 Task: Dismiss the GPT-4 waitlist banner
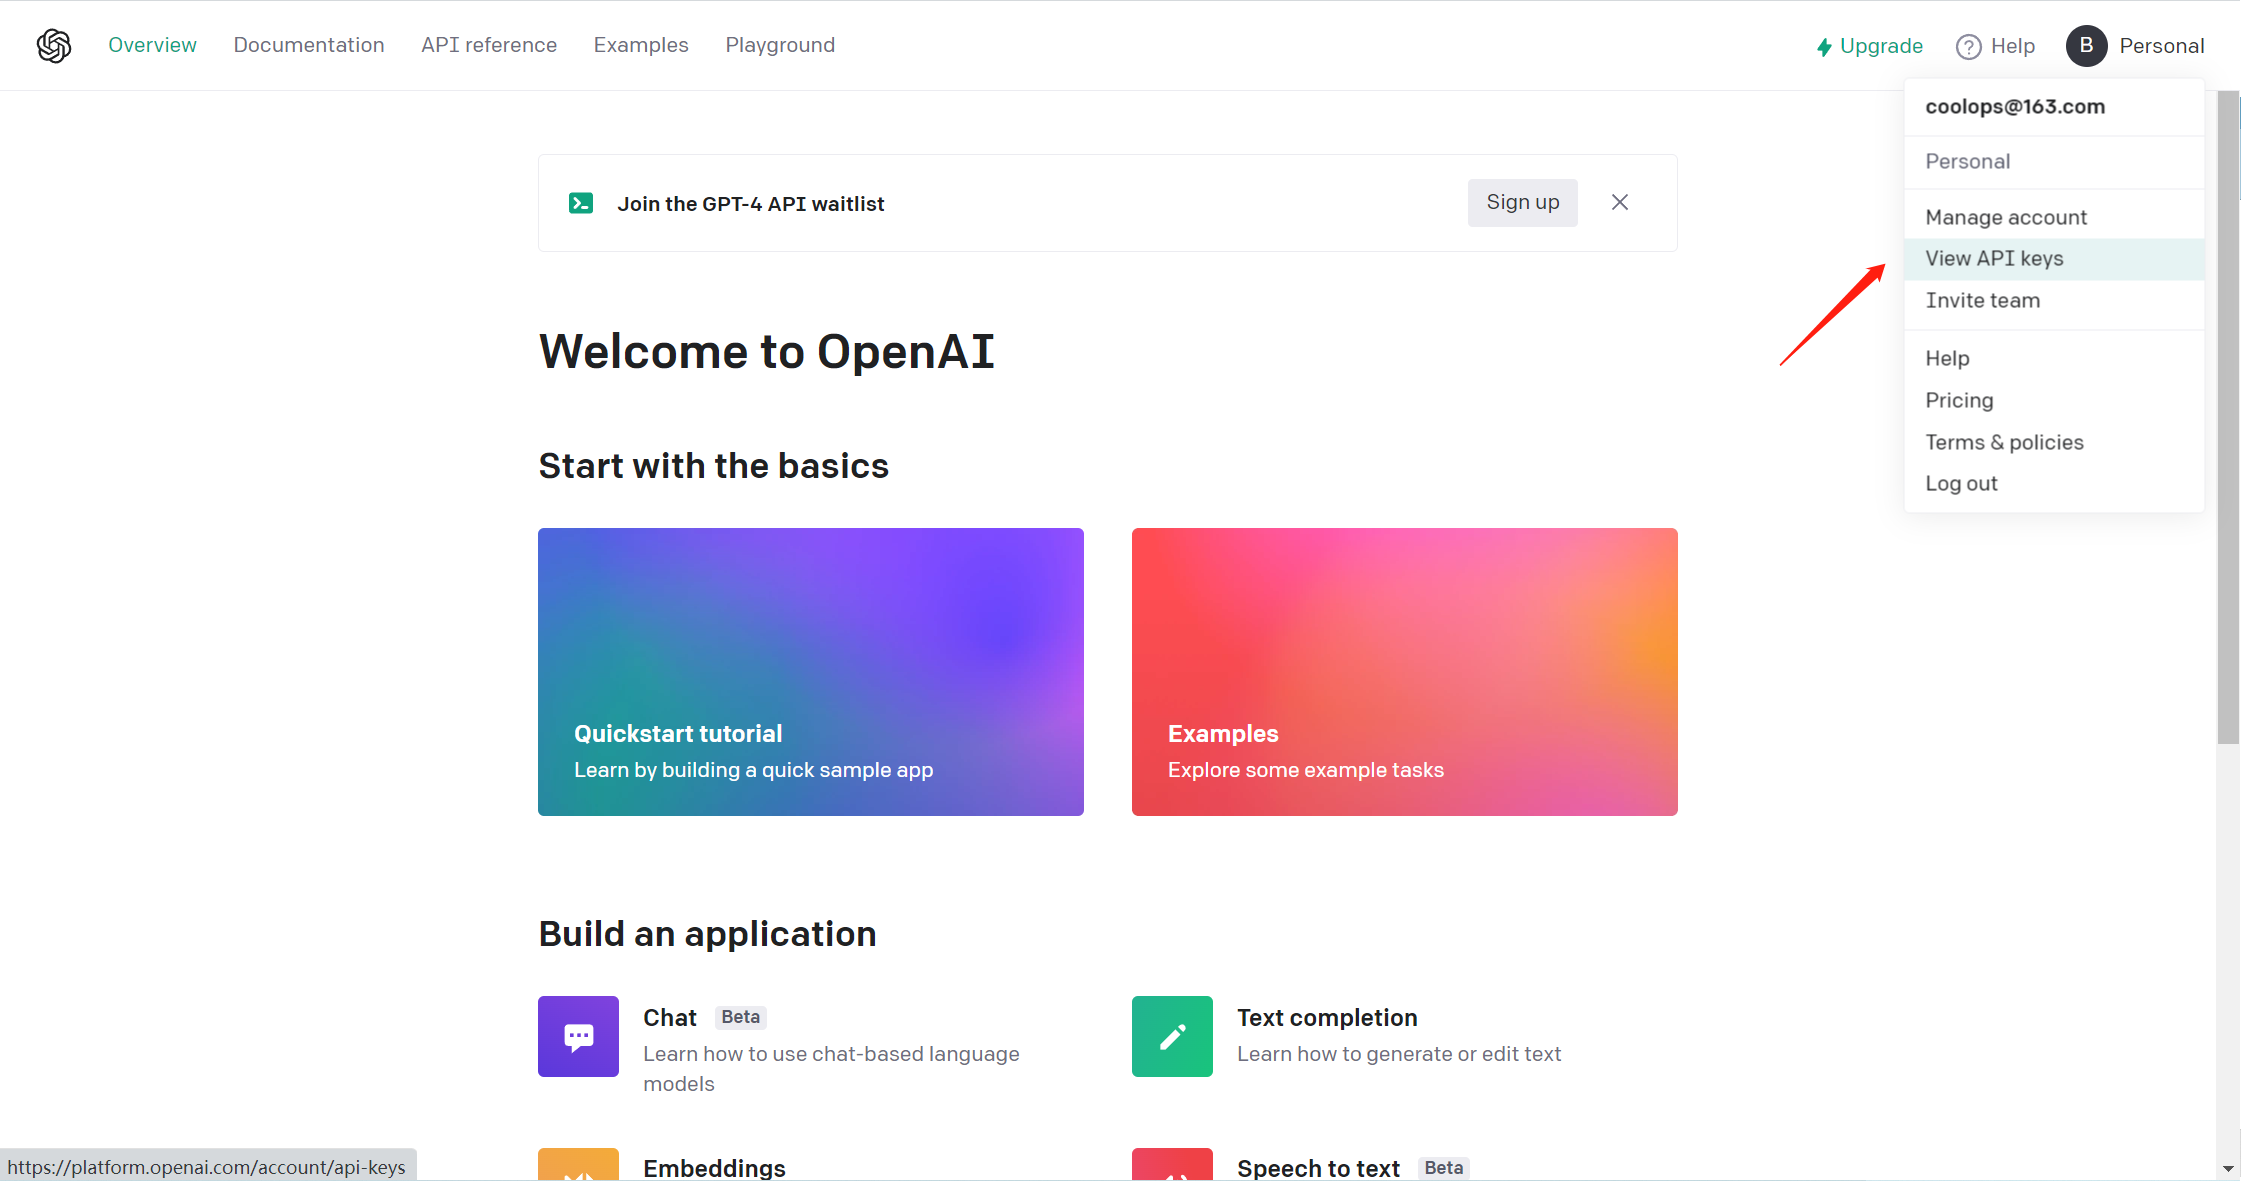tap(1620, 202)
